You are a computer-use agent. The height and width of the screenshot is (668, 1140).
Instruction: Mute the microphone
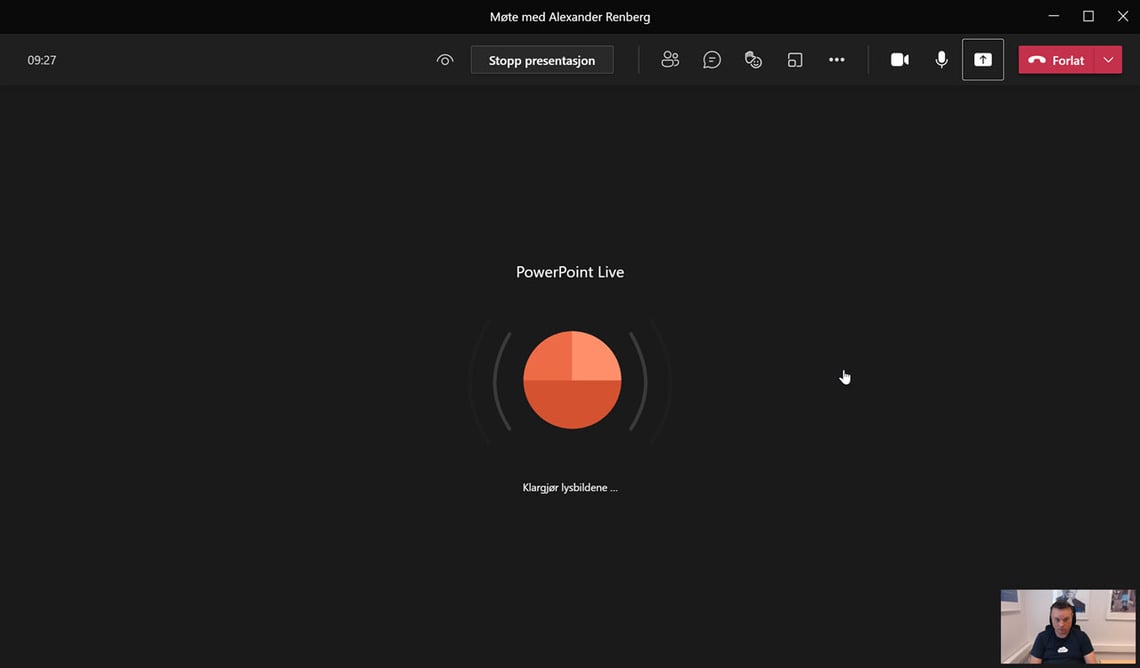pyautogui.click(x=941, y=59)
